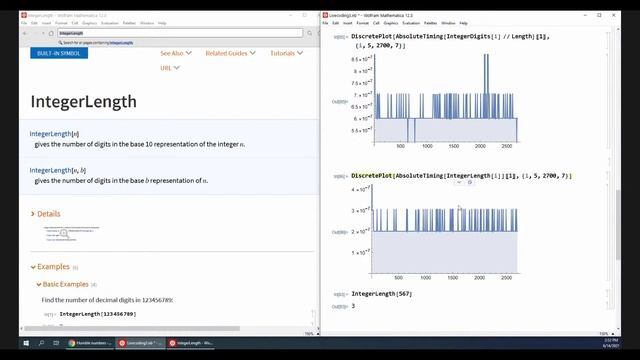Switch to IntegerLength documentation taskbar item

click(x=191, y=343)
